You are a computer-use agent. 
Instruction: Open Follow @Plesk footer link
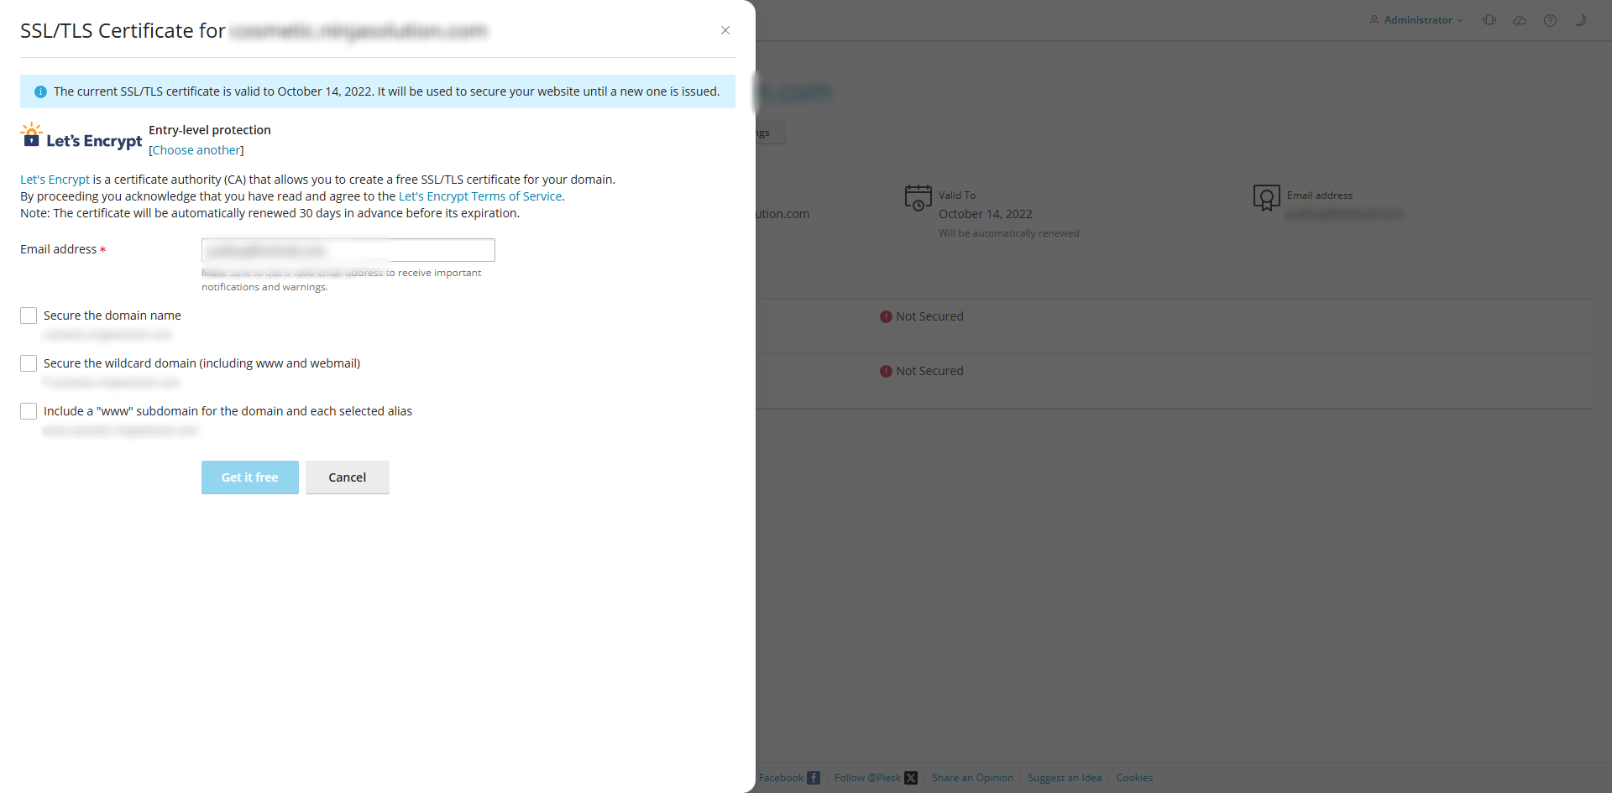876,778
